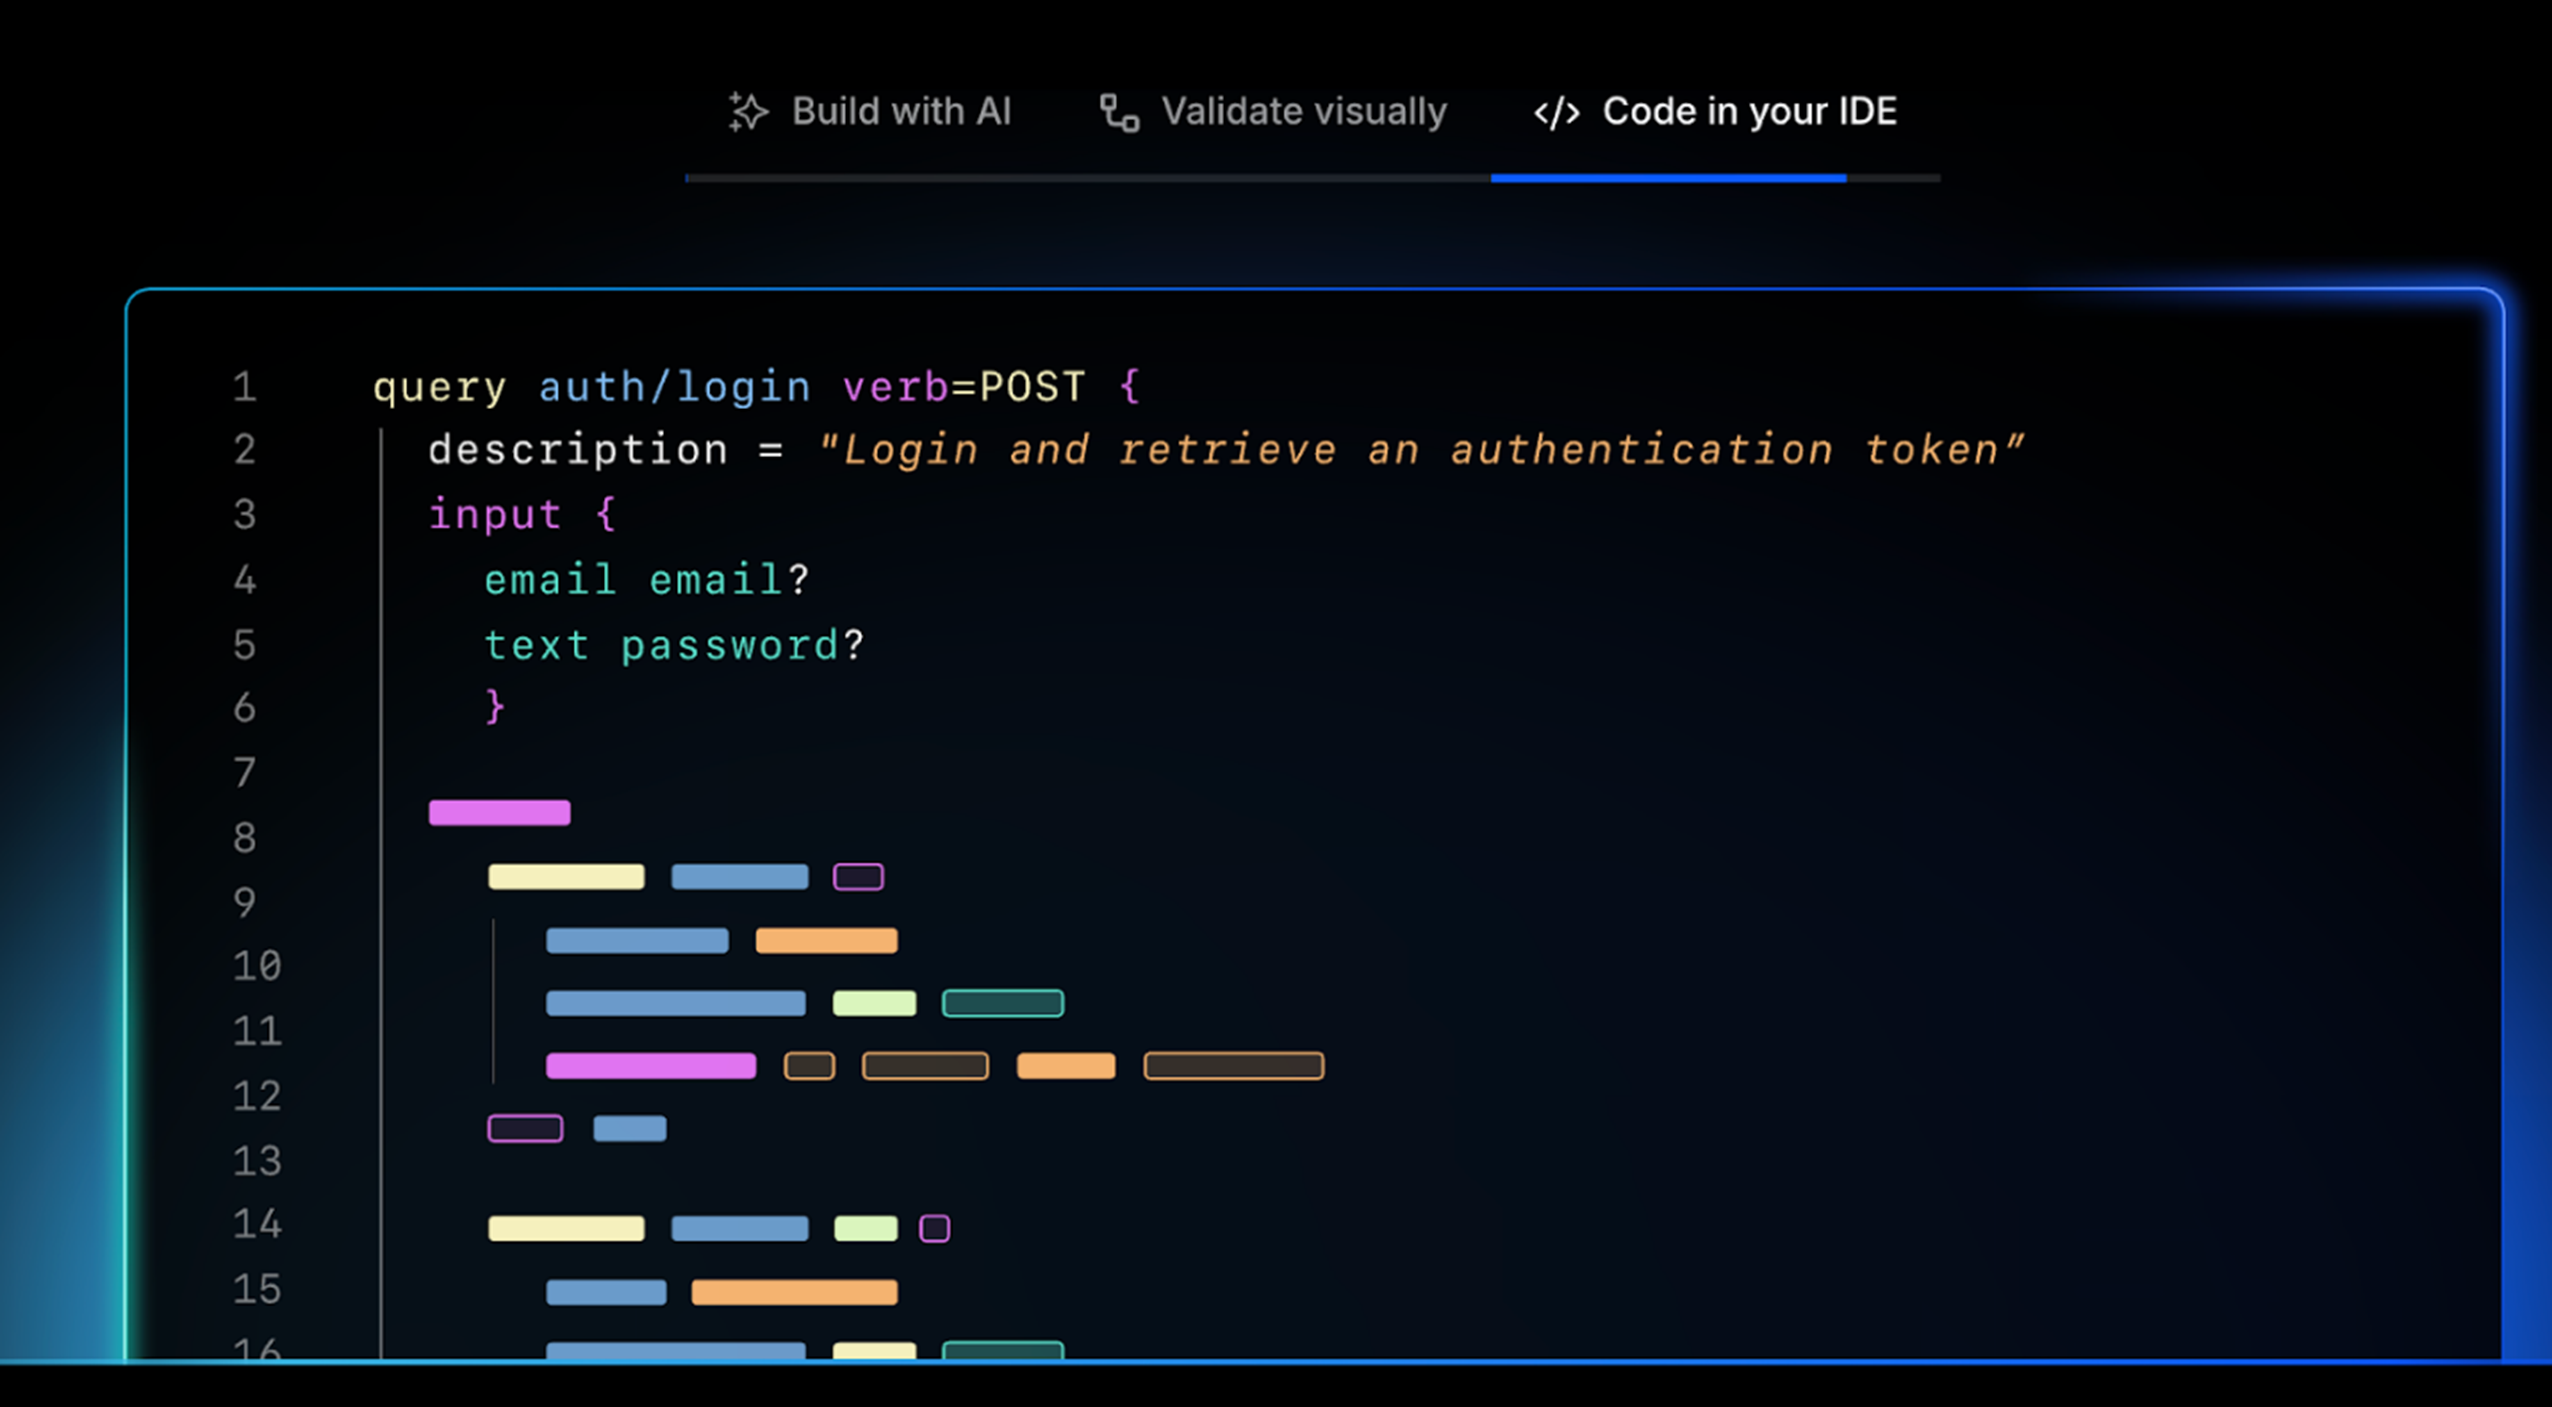The image size is (2552, 1407).
Task: Click the flow-node icon beside Validate visually
Action: pyautogui.click(x=1119, y=112)
